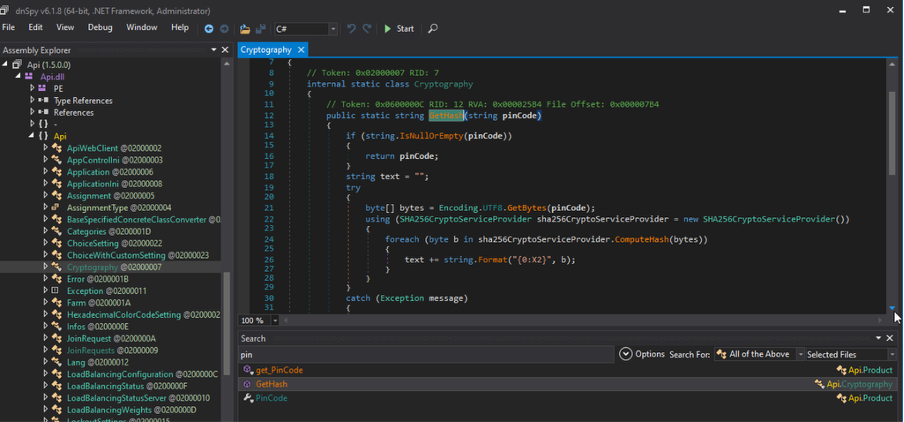The width and height of the screenshot is (904, 422).
Task: Select JoinRequests @02000009 in tree
Action: click(x=112, y=350)
